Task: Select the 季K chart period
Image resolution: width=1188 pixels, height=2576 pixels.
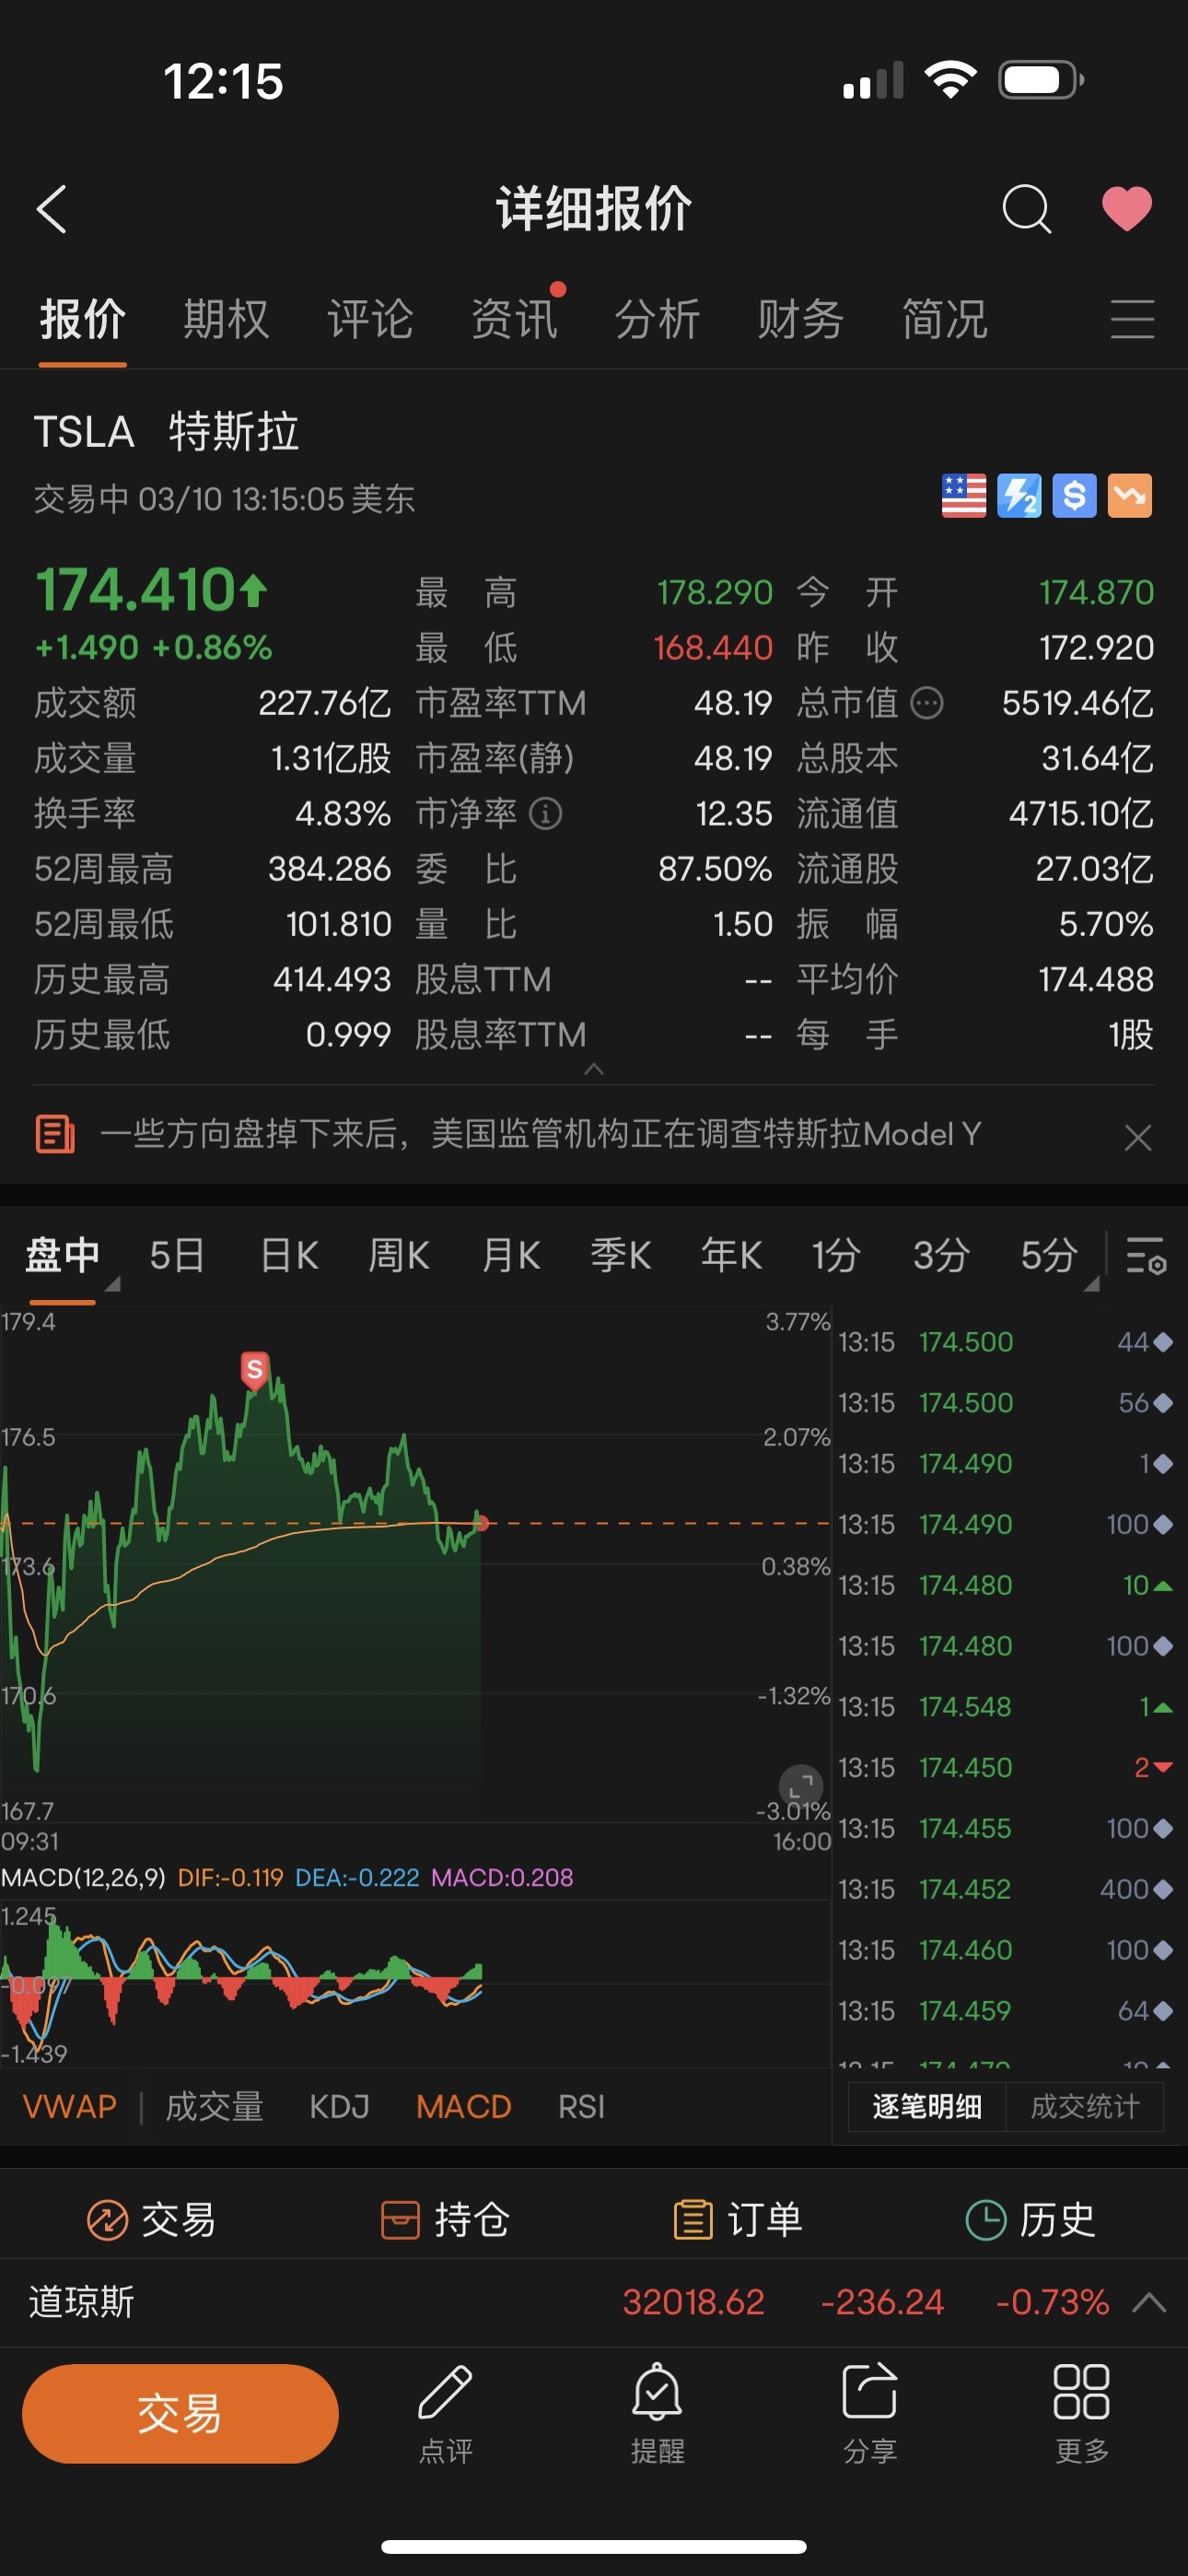Action: pos(620,1254)
